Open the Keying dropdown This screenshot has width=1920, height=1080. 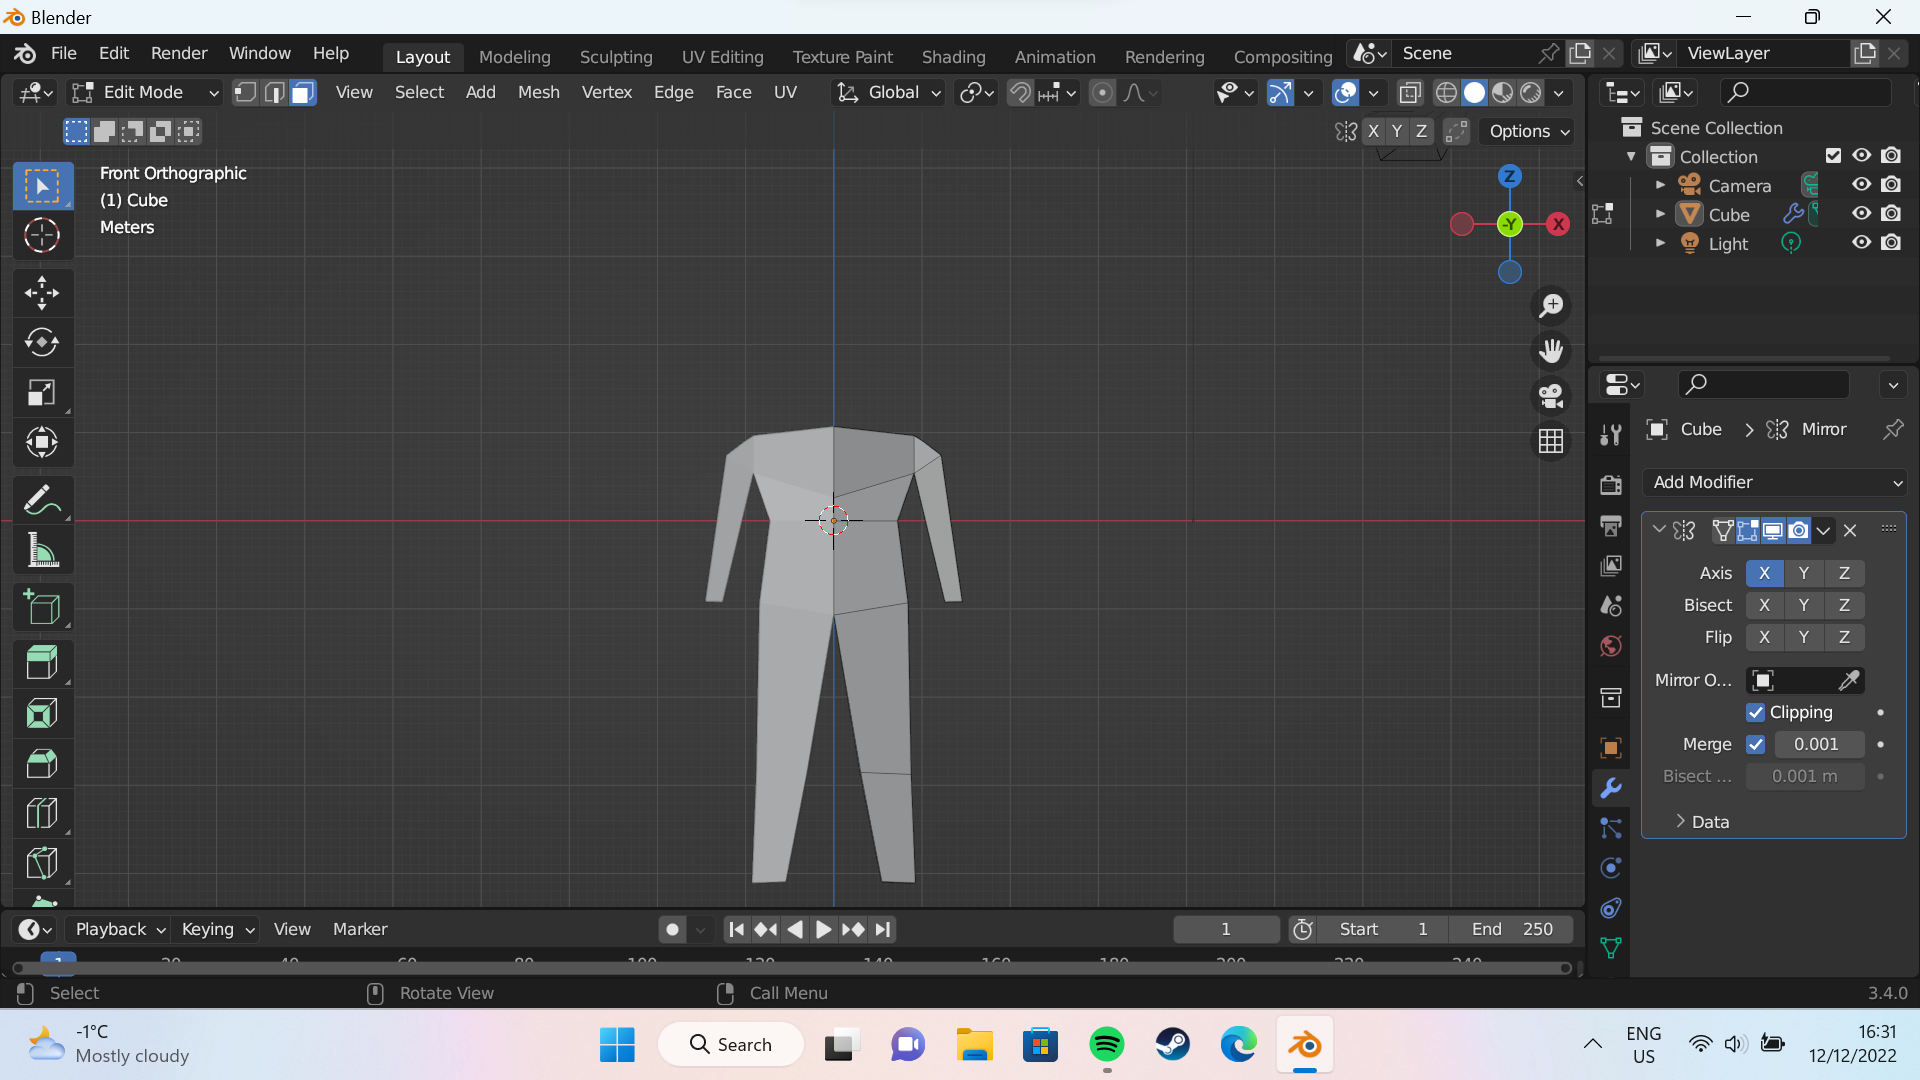[x=217, y=929]
